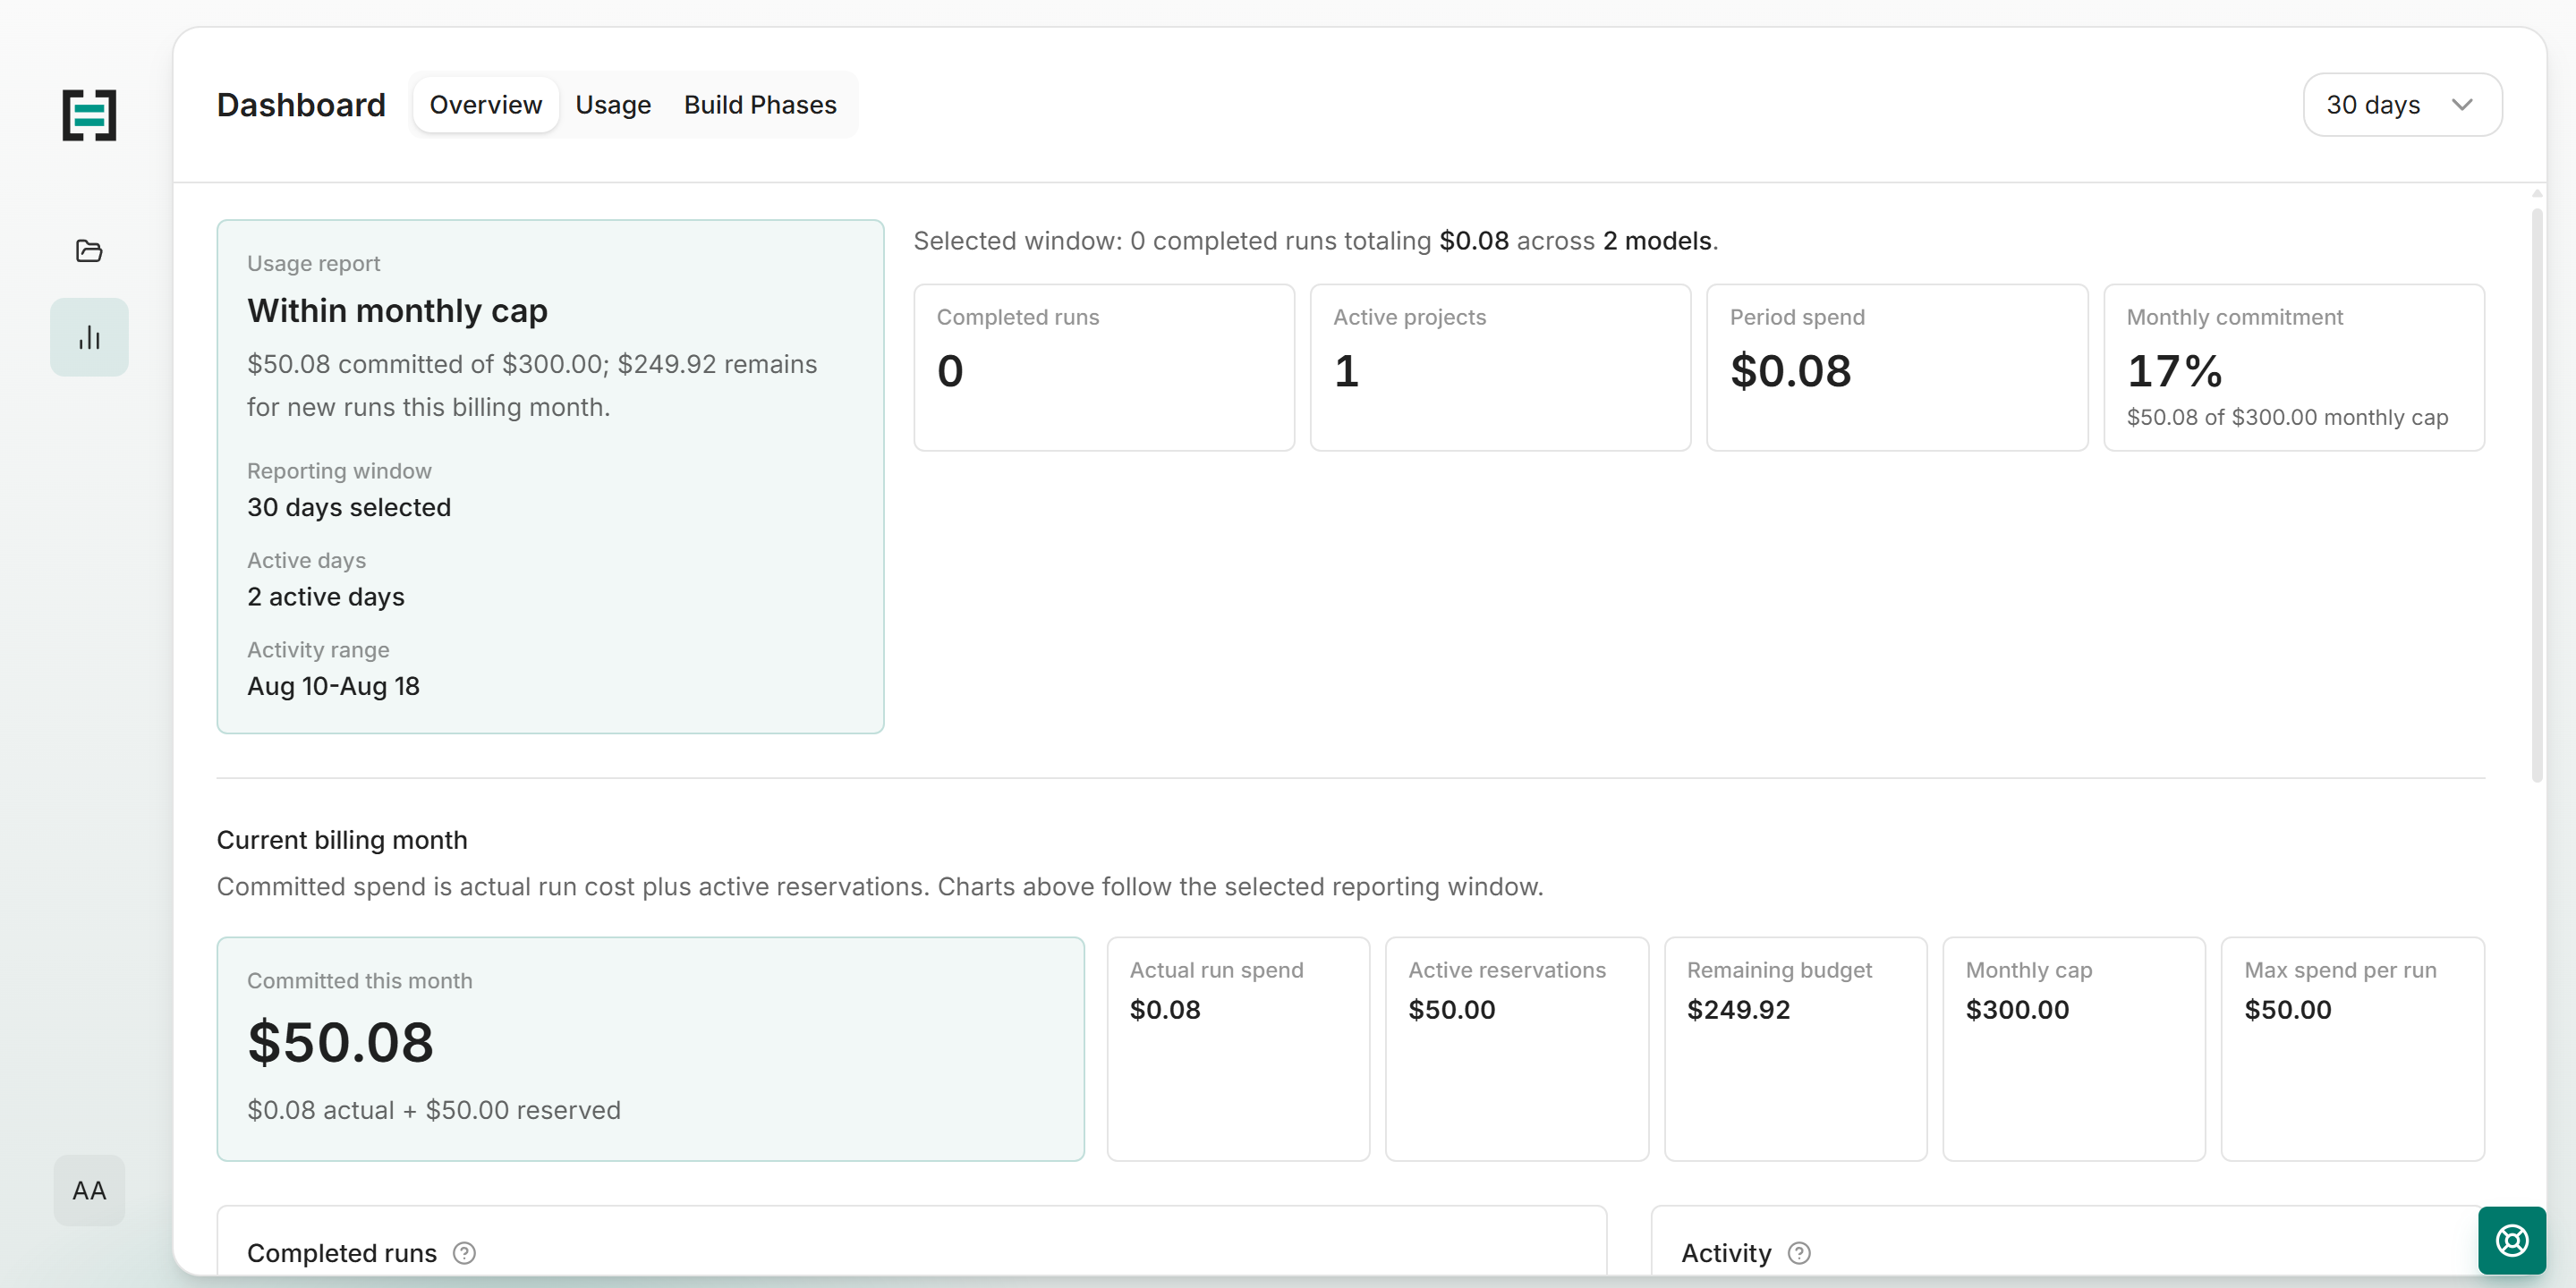Click the help icon beside Completed runs

(x=464, y=1253)
